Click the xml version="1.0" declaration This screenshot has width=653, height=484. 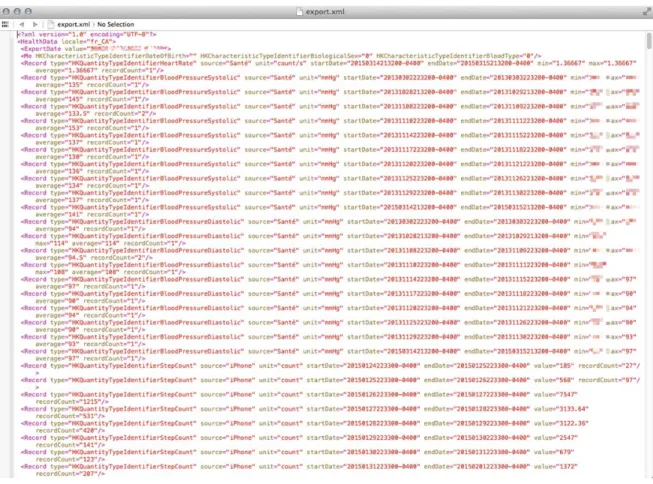51,34
